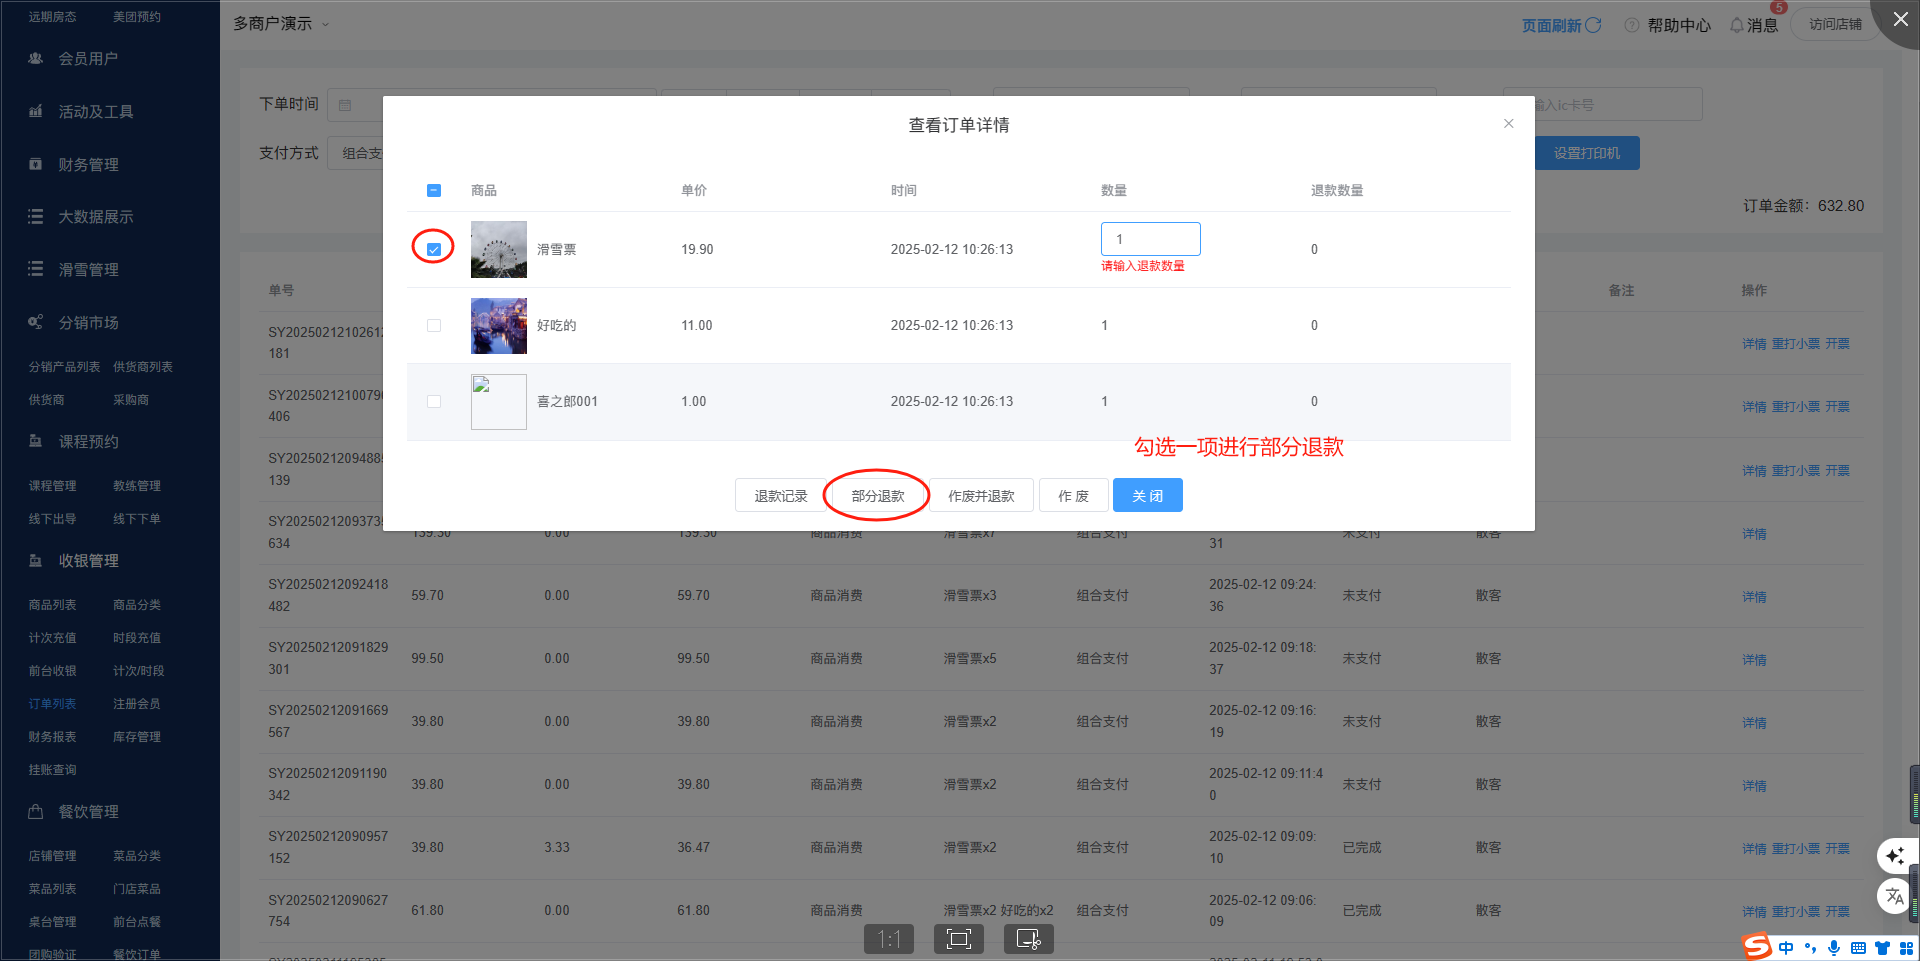1920x961 pixels.
Task: Click the page refresh icon
Action: [x=1593, y=25]
